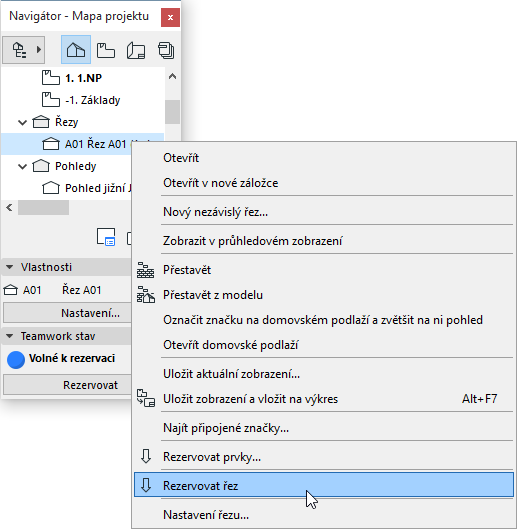Collapse the Vlastnosti panel section

pyautogui.click(x=9, y=267)
